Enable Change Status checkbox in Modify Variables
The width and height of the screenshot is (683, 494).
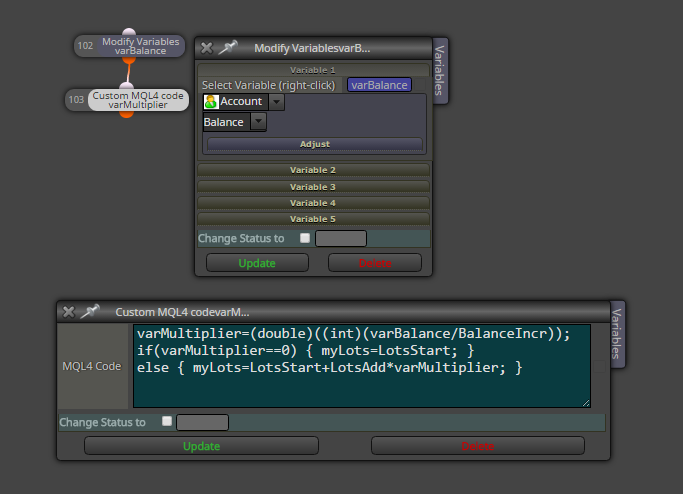(305, 238)
